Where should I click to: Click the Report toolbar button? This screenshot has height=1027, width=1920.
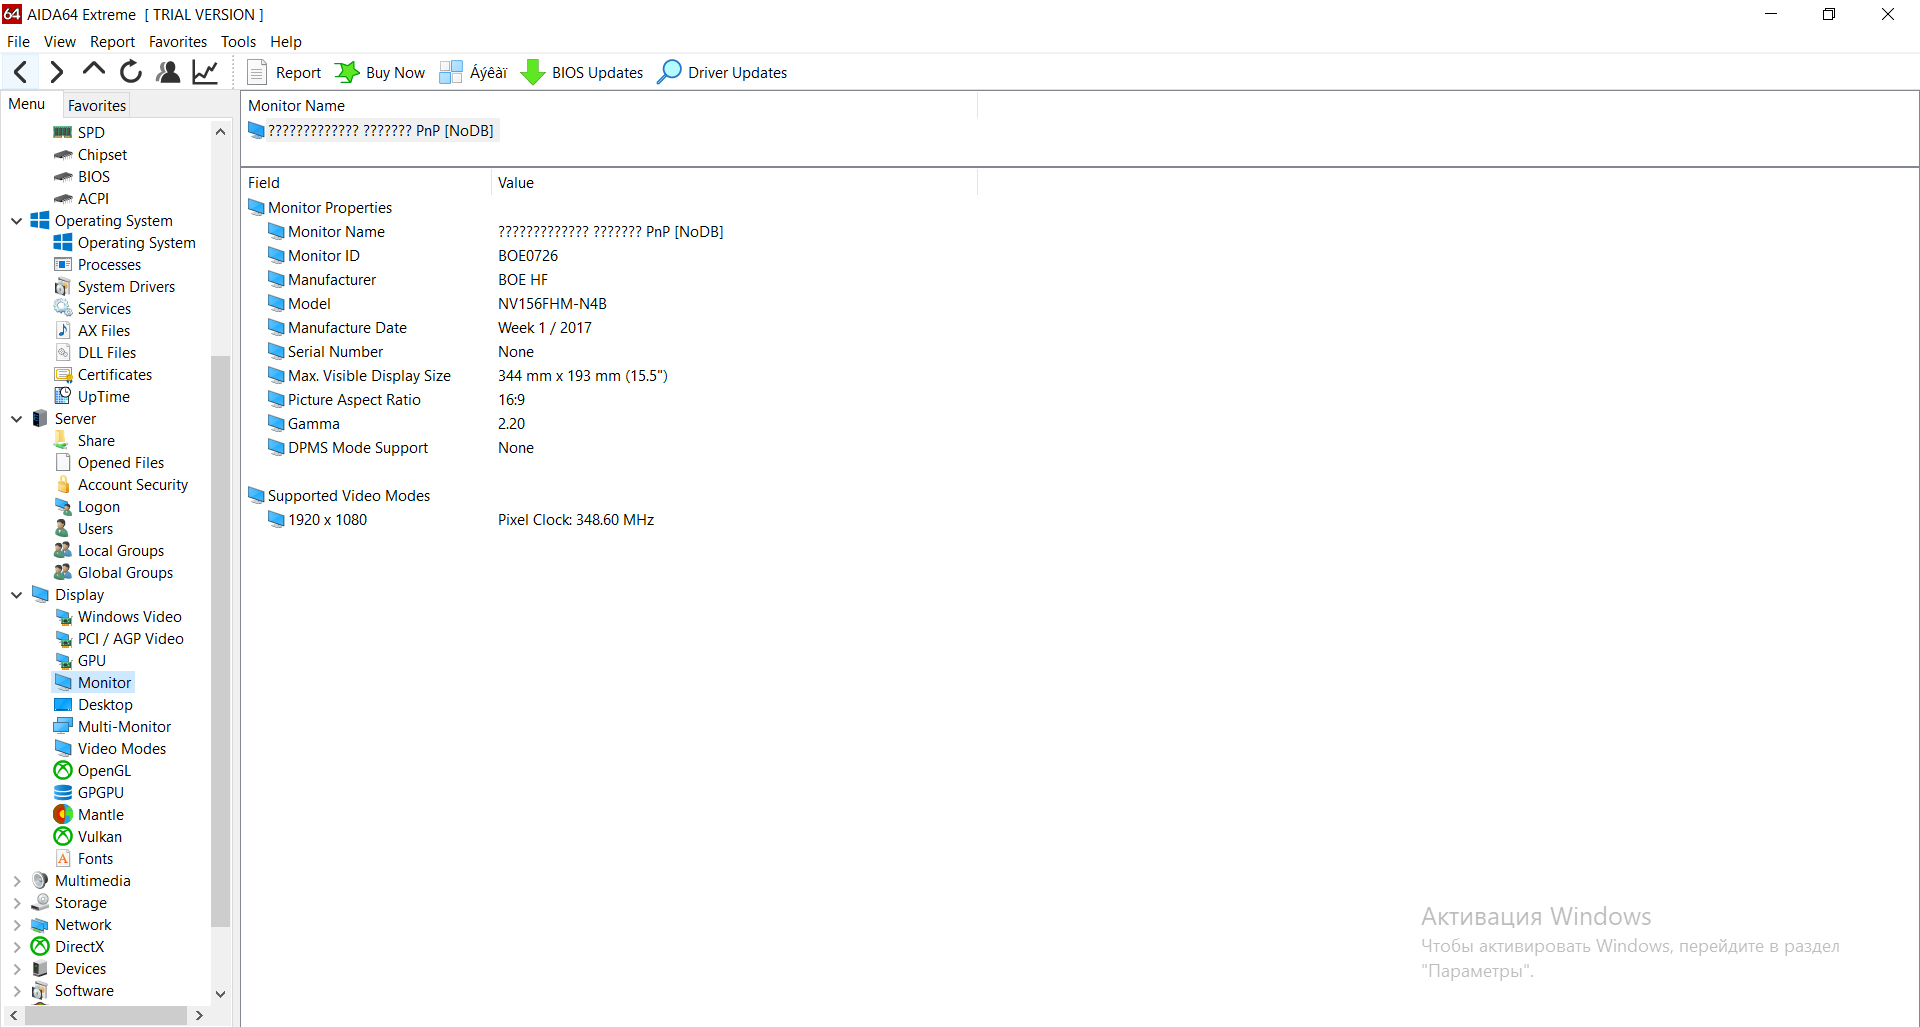284,72
